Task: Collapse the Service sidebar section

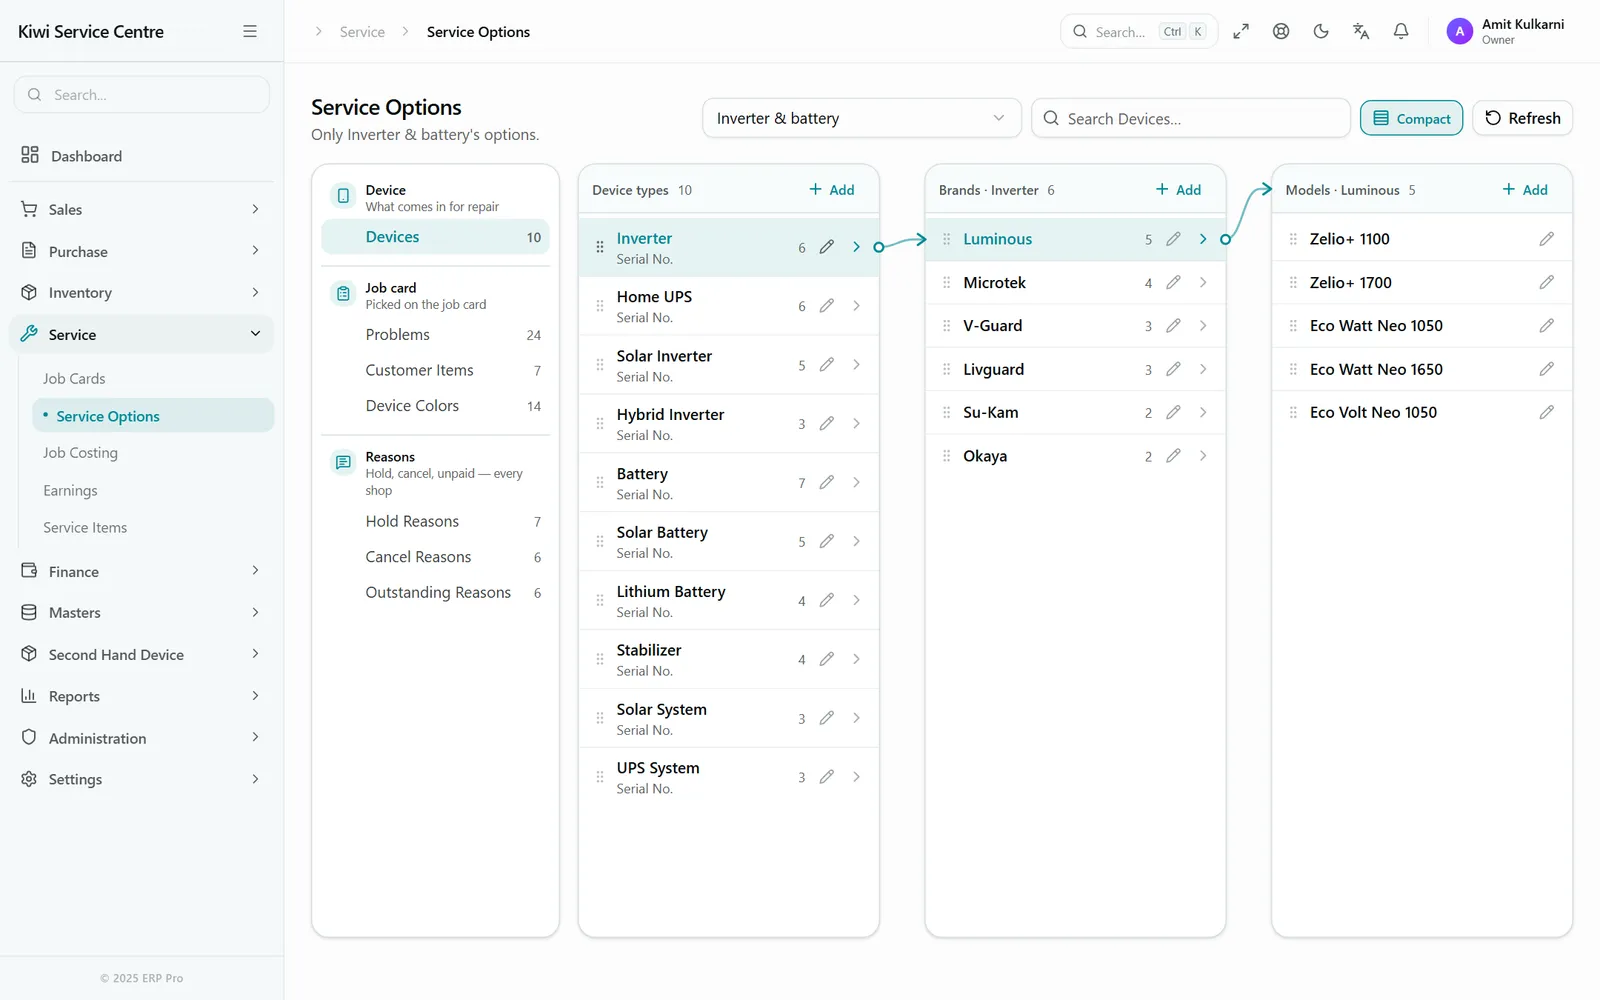Action: pyautogui.click(x=141, y=334)
